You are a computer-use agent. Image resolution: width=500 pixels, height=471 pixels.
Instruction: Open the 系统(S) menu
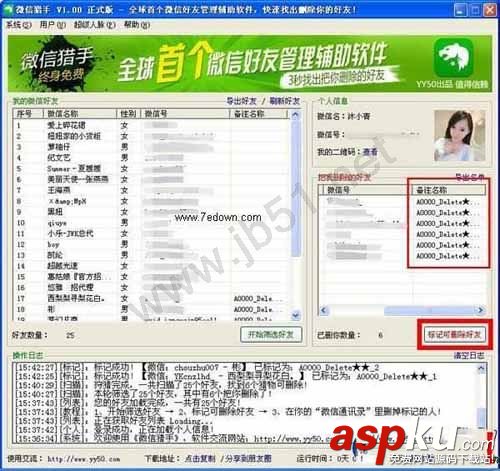click(x=19, y=25)
